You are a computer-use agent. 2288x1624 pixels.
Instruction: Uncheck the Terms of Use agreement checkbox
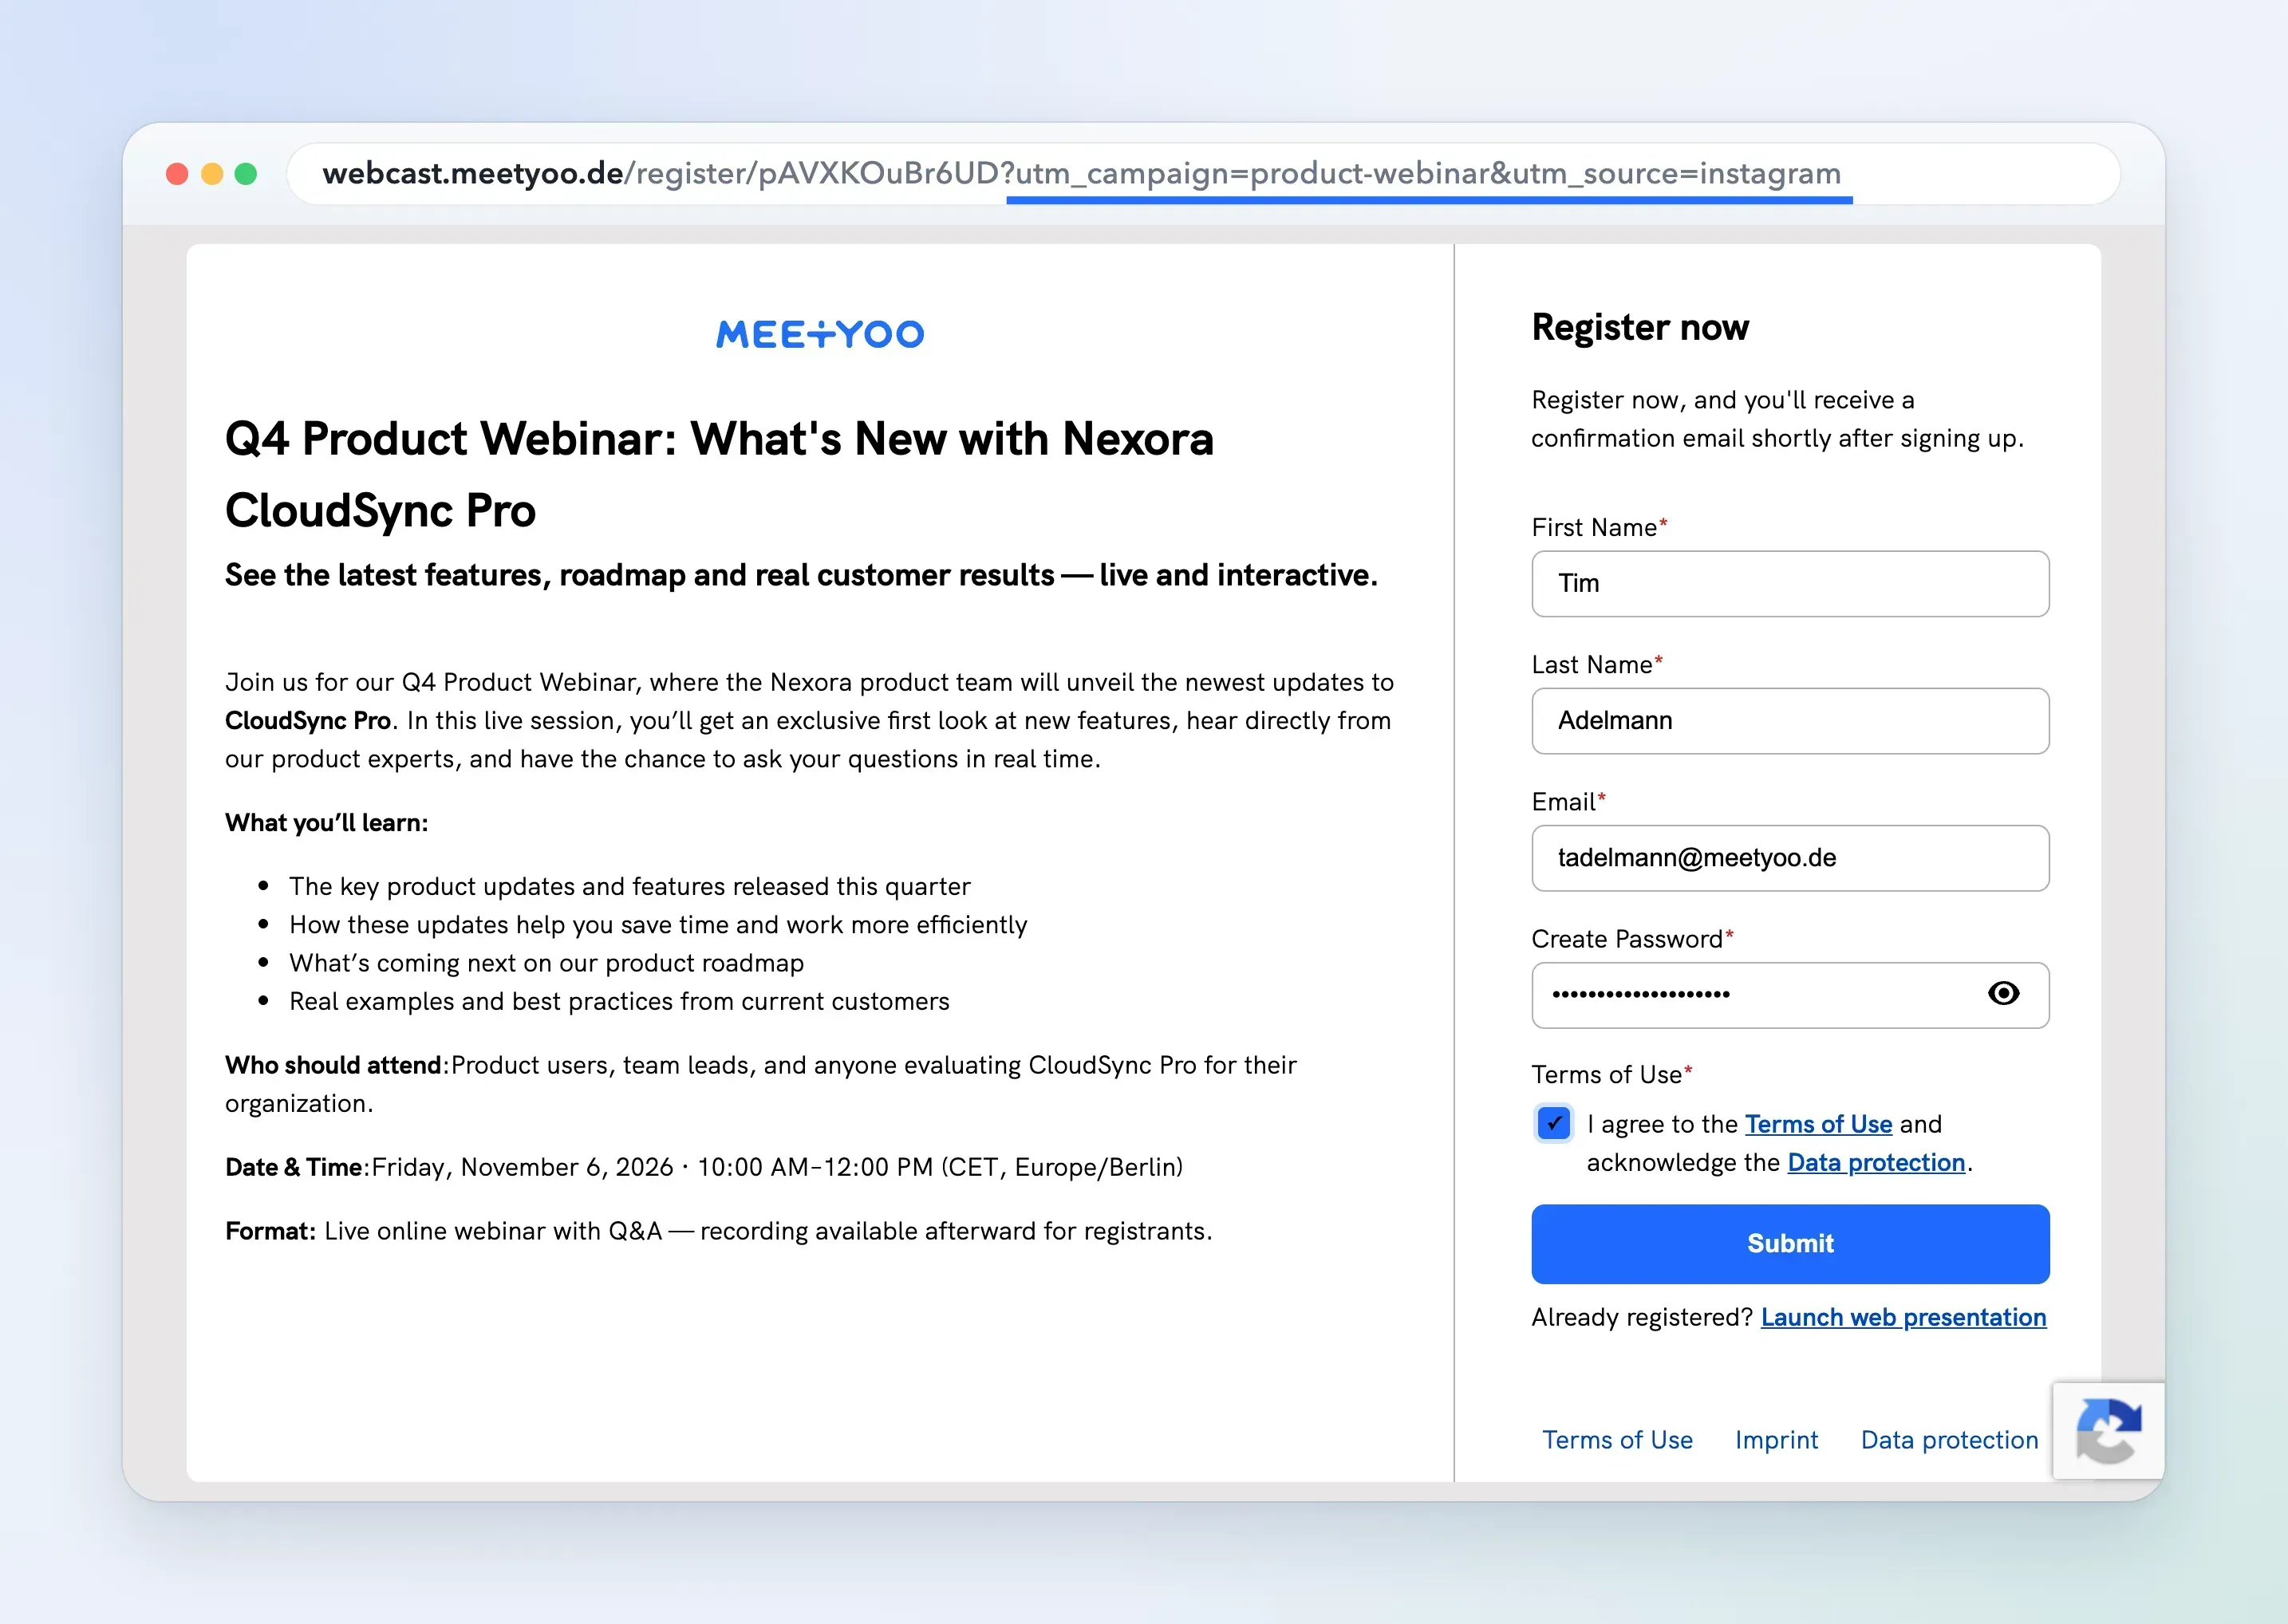click(1553, 1123)
